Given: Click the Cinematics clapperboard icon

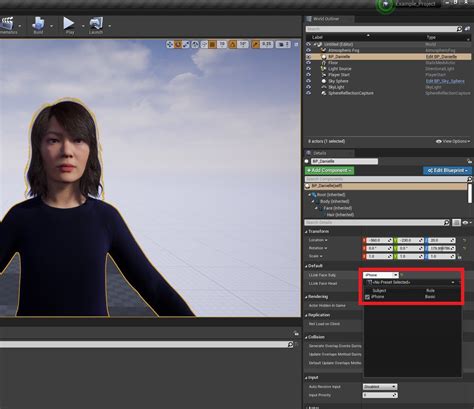Looking at the screenshot, I should [x=8, y=24].
